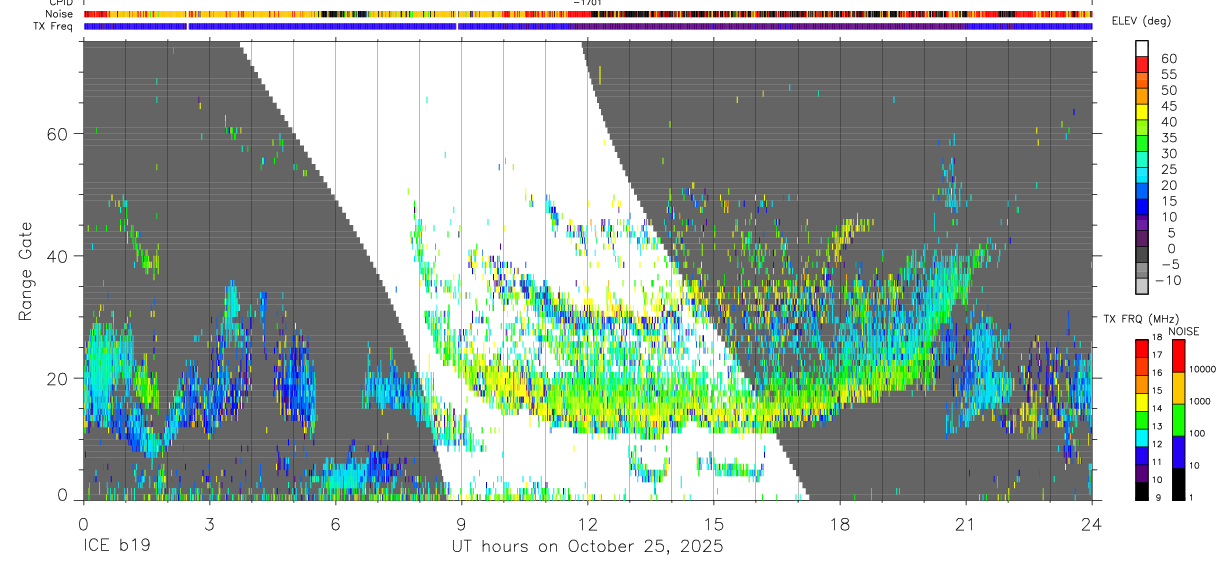Click the '6' hour tick label on x-axis
Viewport: 1228px width, 567px height.
(x=335, y=524)
